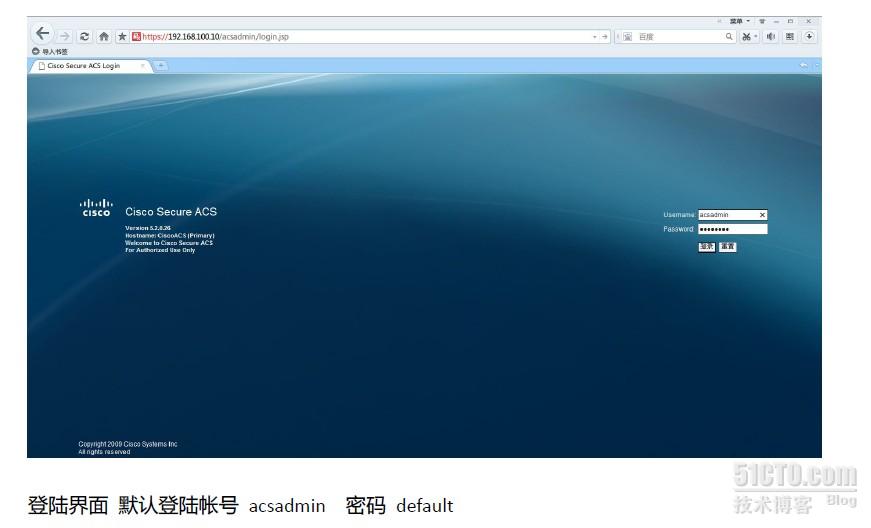
Task: Open the browser home page icon
Action: click(x=103, y=36)
